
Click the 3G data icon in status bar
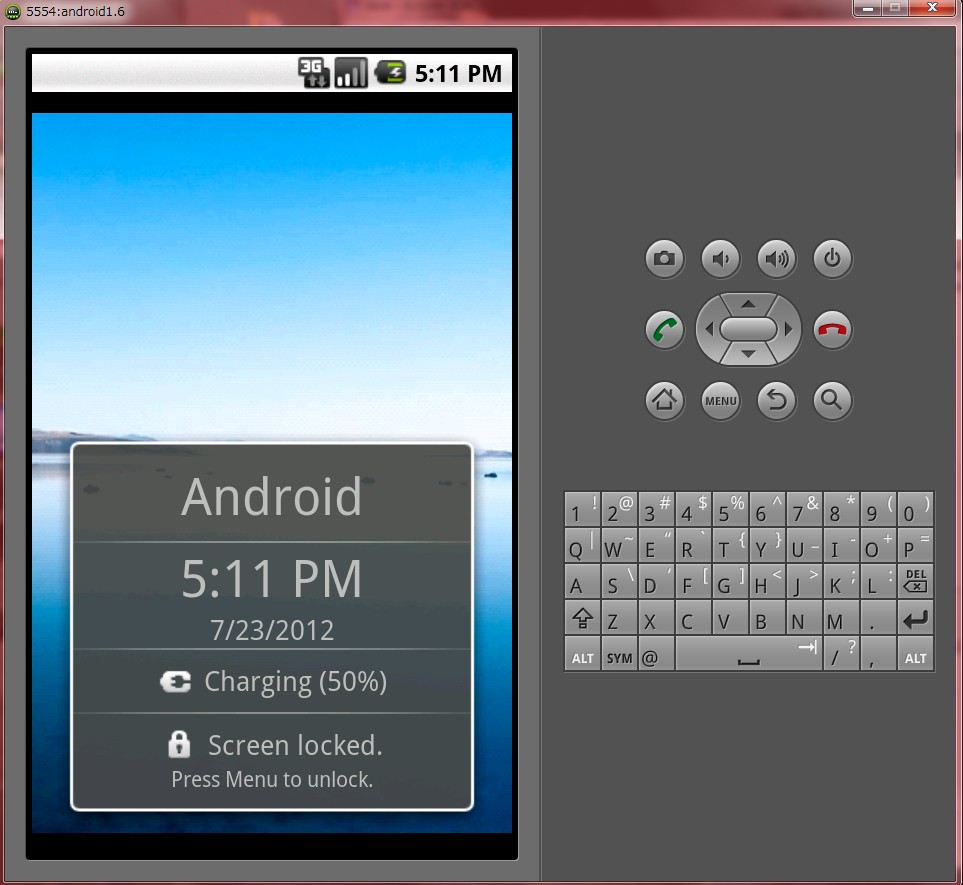click(314, 72)
